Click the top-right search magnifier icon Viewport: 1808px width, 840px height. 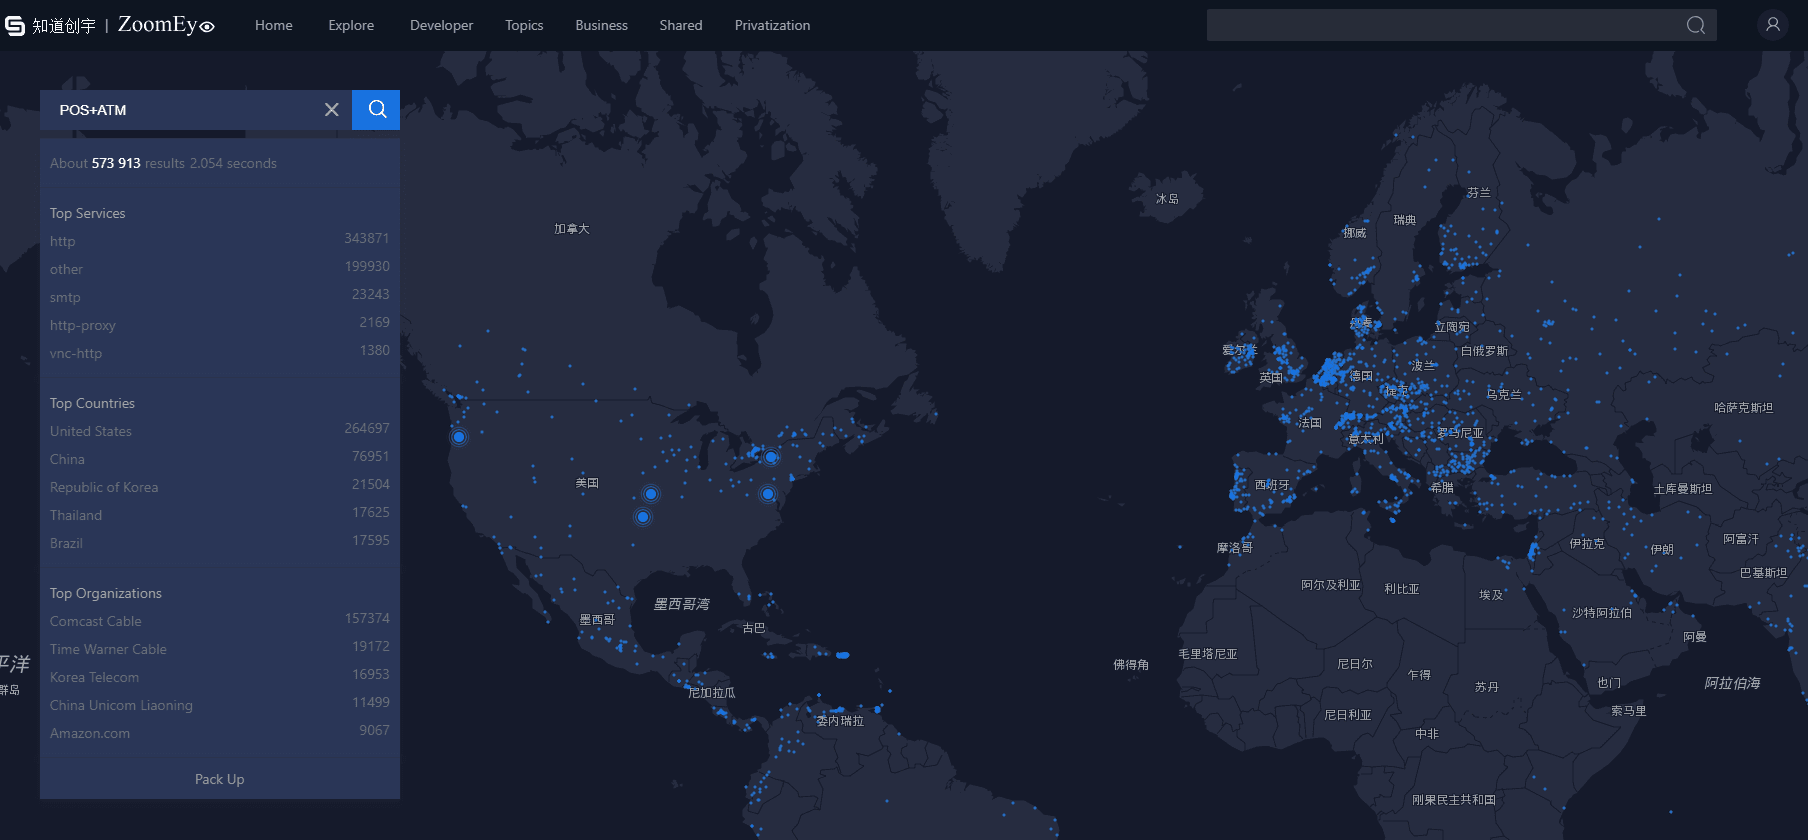[1696, 25]
